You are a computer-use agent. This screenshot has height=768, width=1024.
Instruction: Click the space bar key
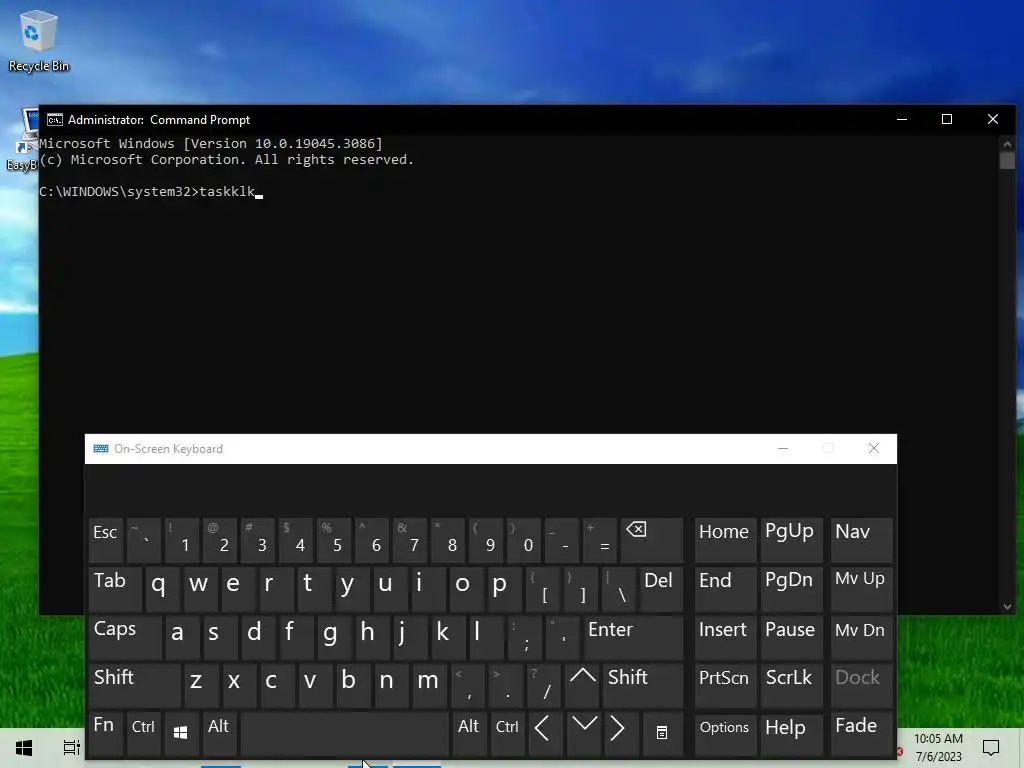[x=345, y=733]
